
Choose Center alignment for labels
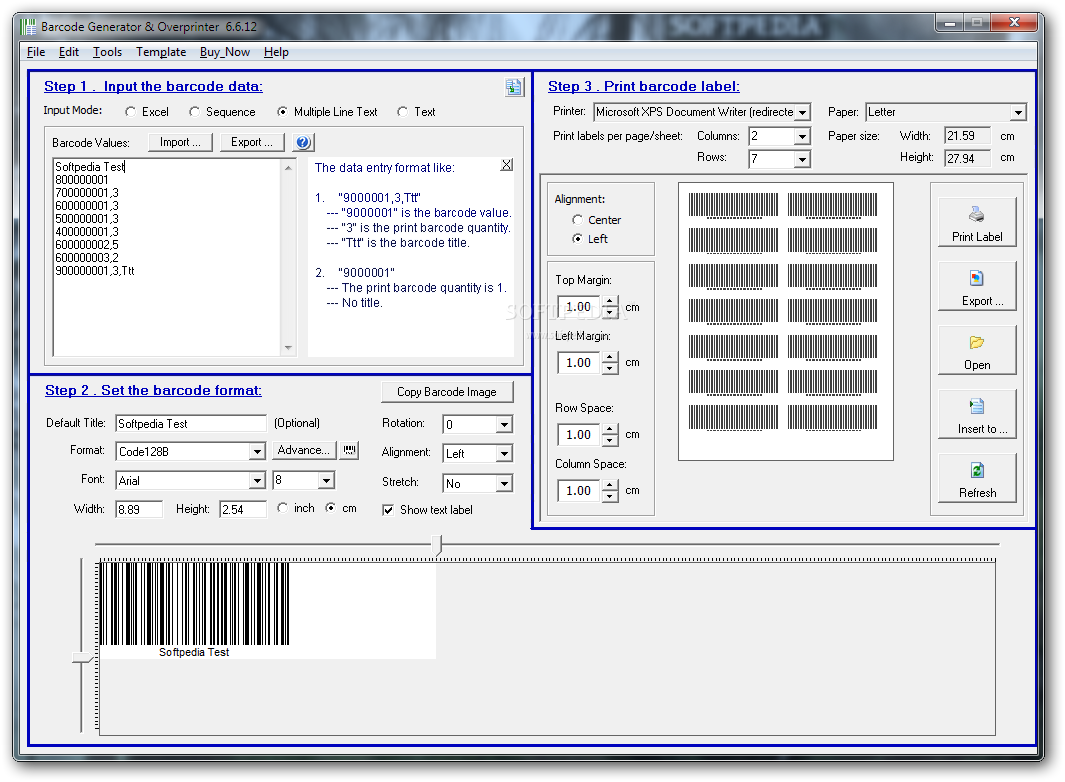pyautogui.click(x=577, y=219)
